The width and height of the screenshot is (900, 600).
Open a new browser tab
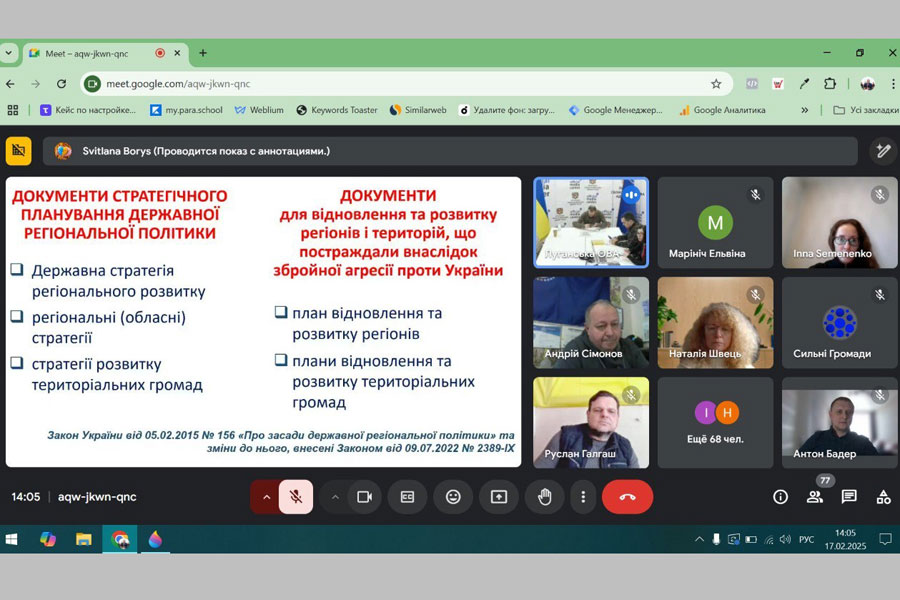pyautogui.click(x=203, y=53)
